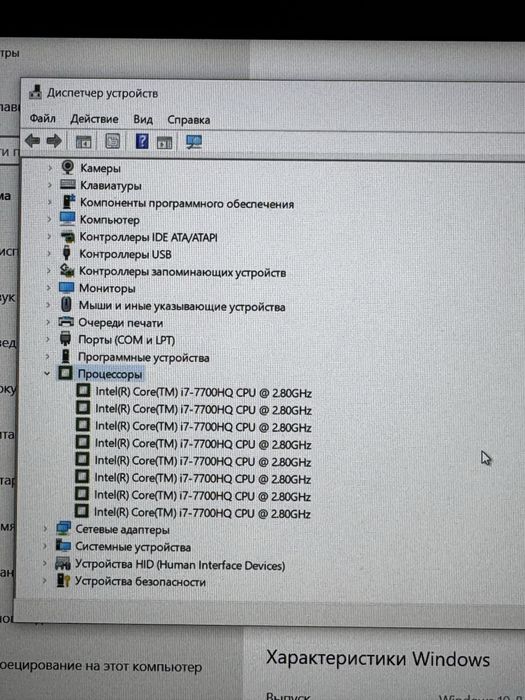525x700 pixels.
Task: Click the Камеры webcam icon
Action: pos(67,167)
